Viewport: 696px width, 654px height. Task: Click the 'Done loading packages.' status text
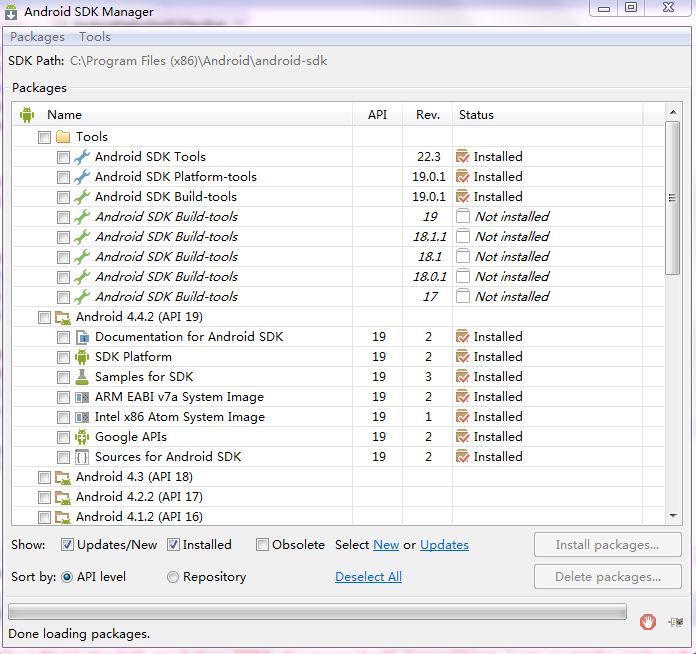click(79, 634)
